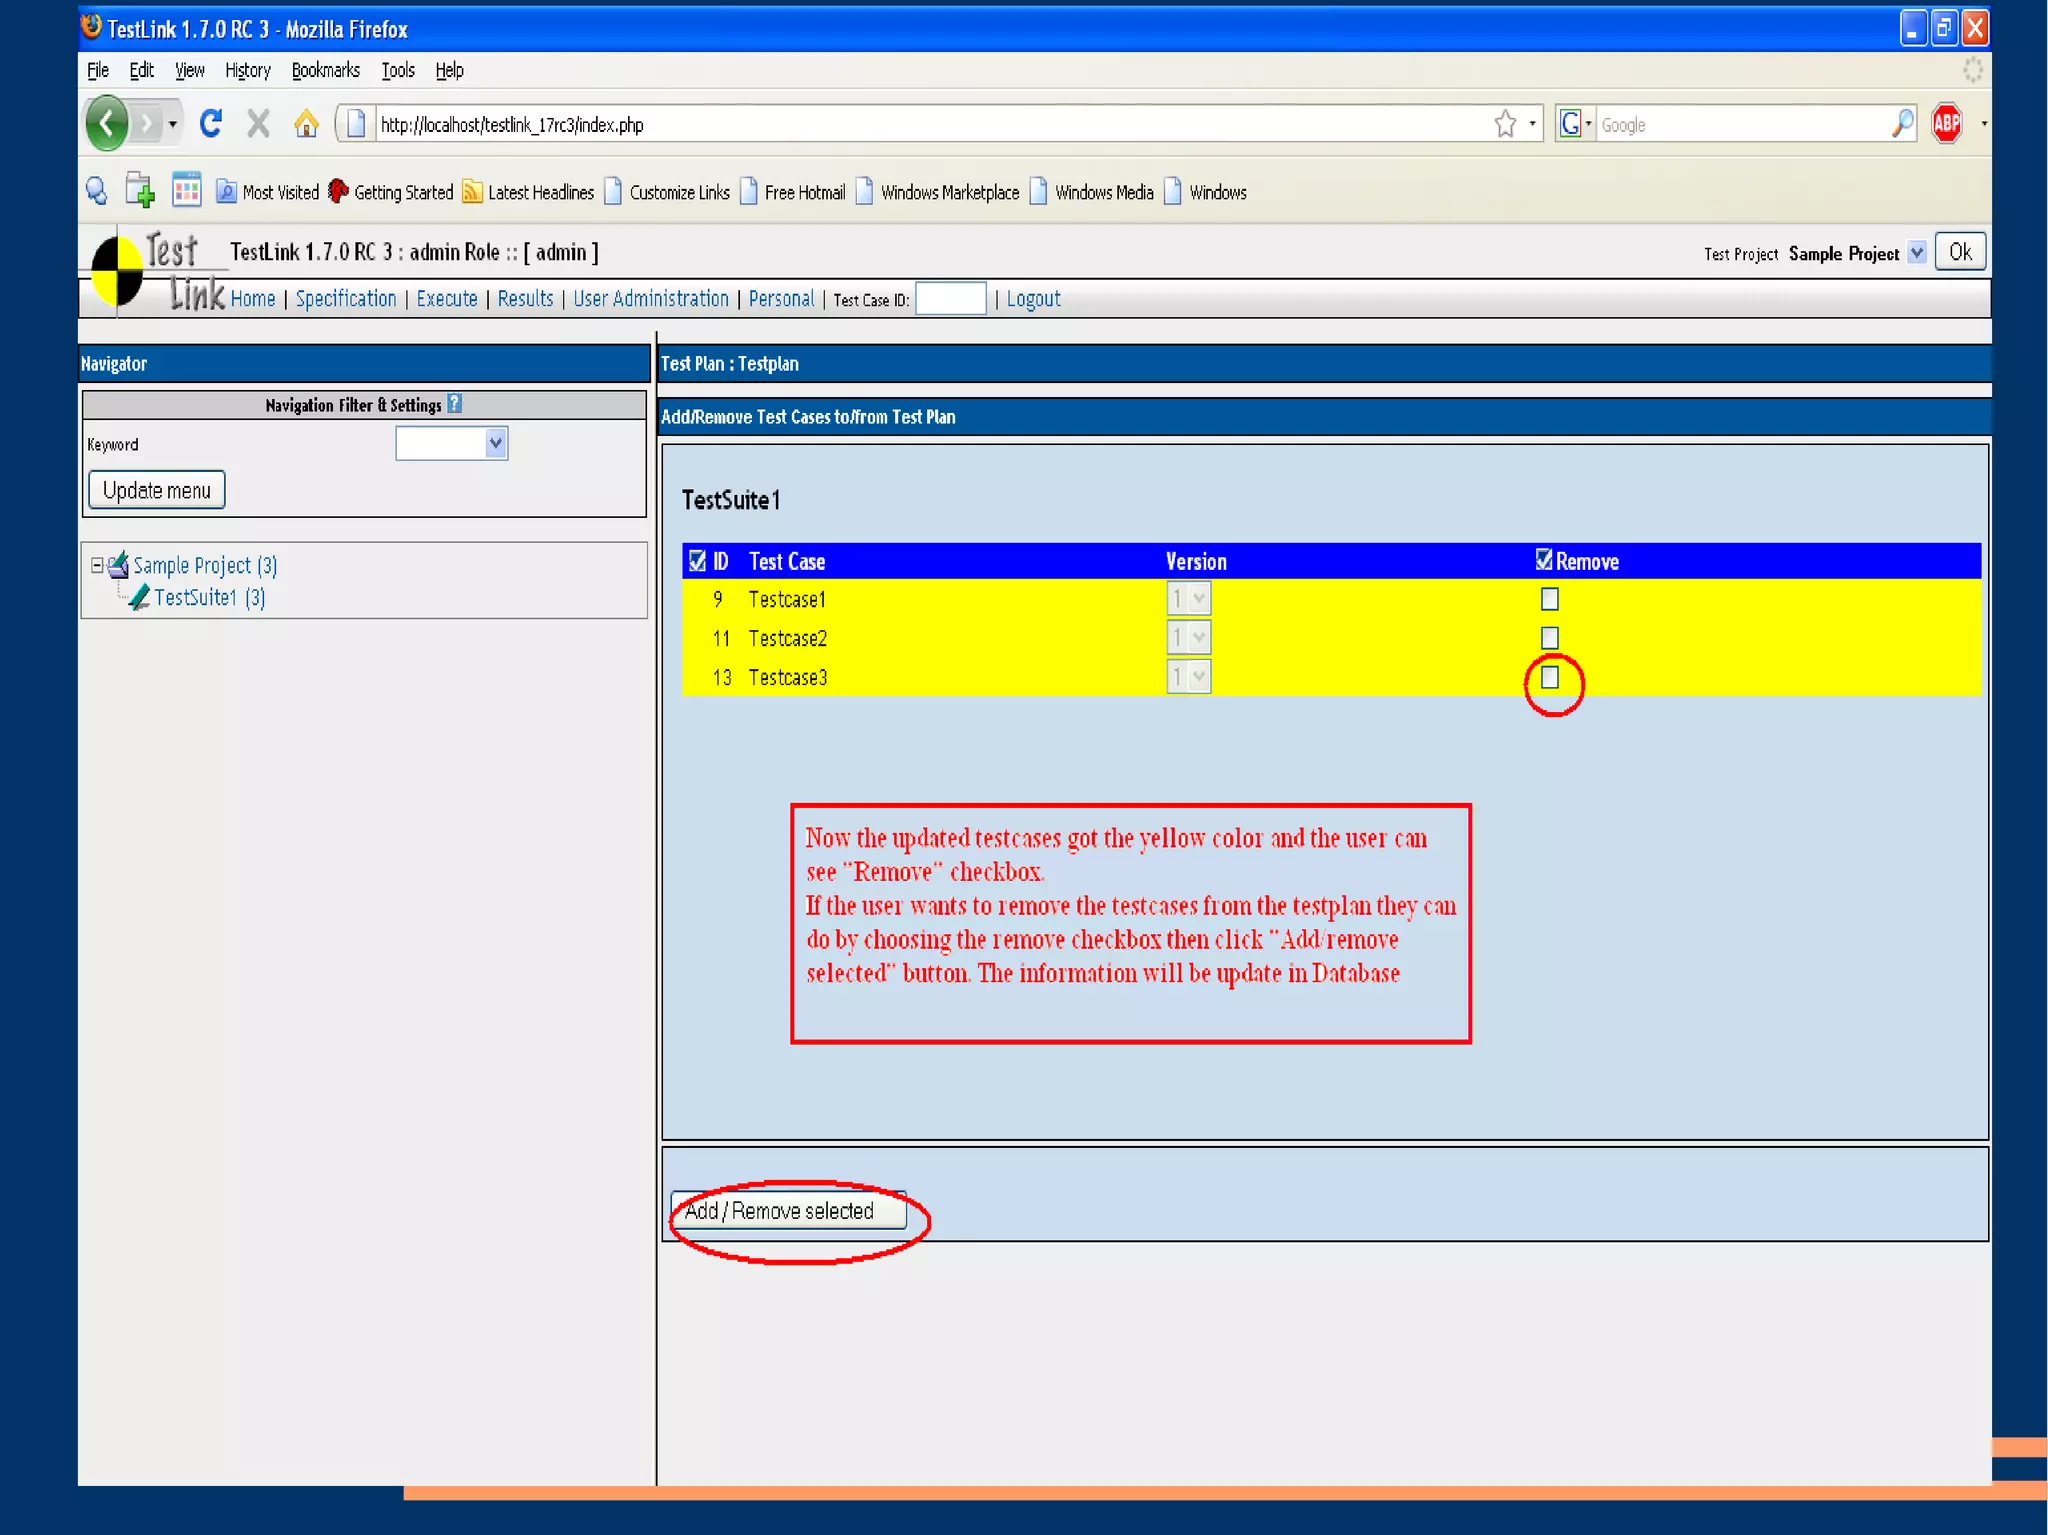Open the bookmark star dropdown arrow
Image resolution: width=2048 pixels, height=1535 pixels.
point(1532,124)
